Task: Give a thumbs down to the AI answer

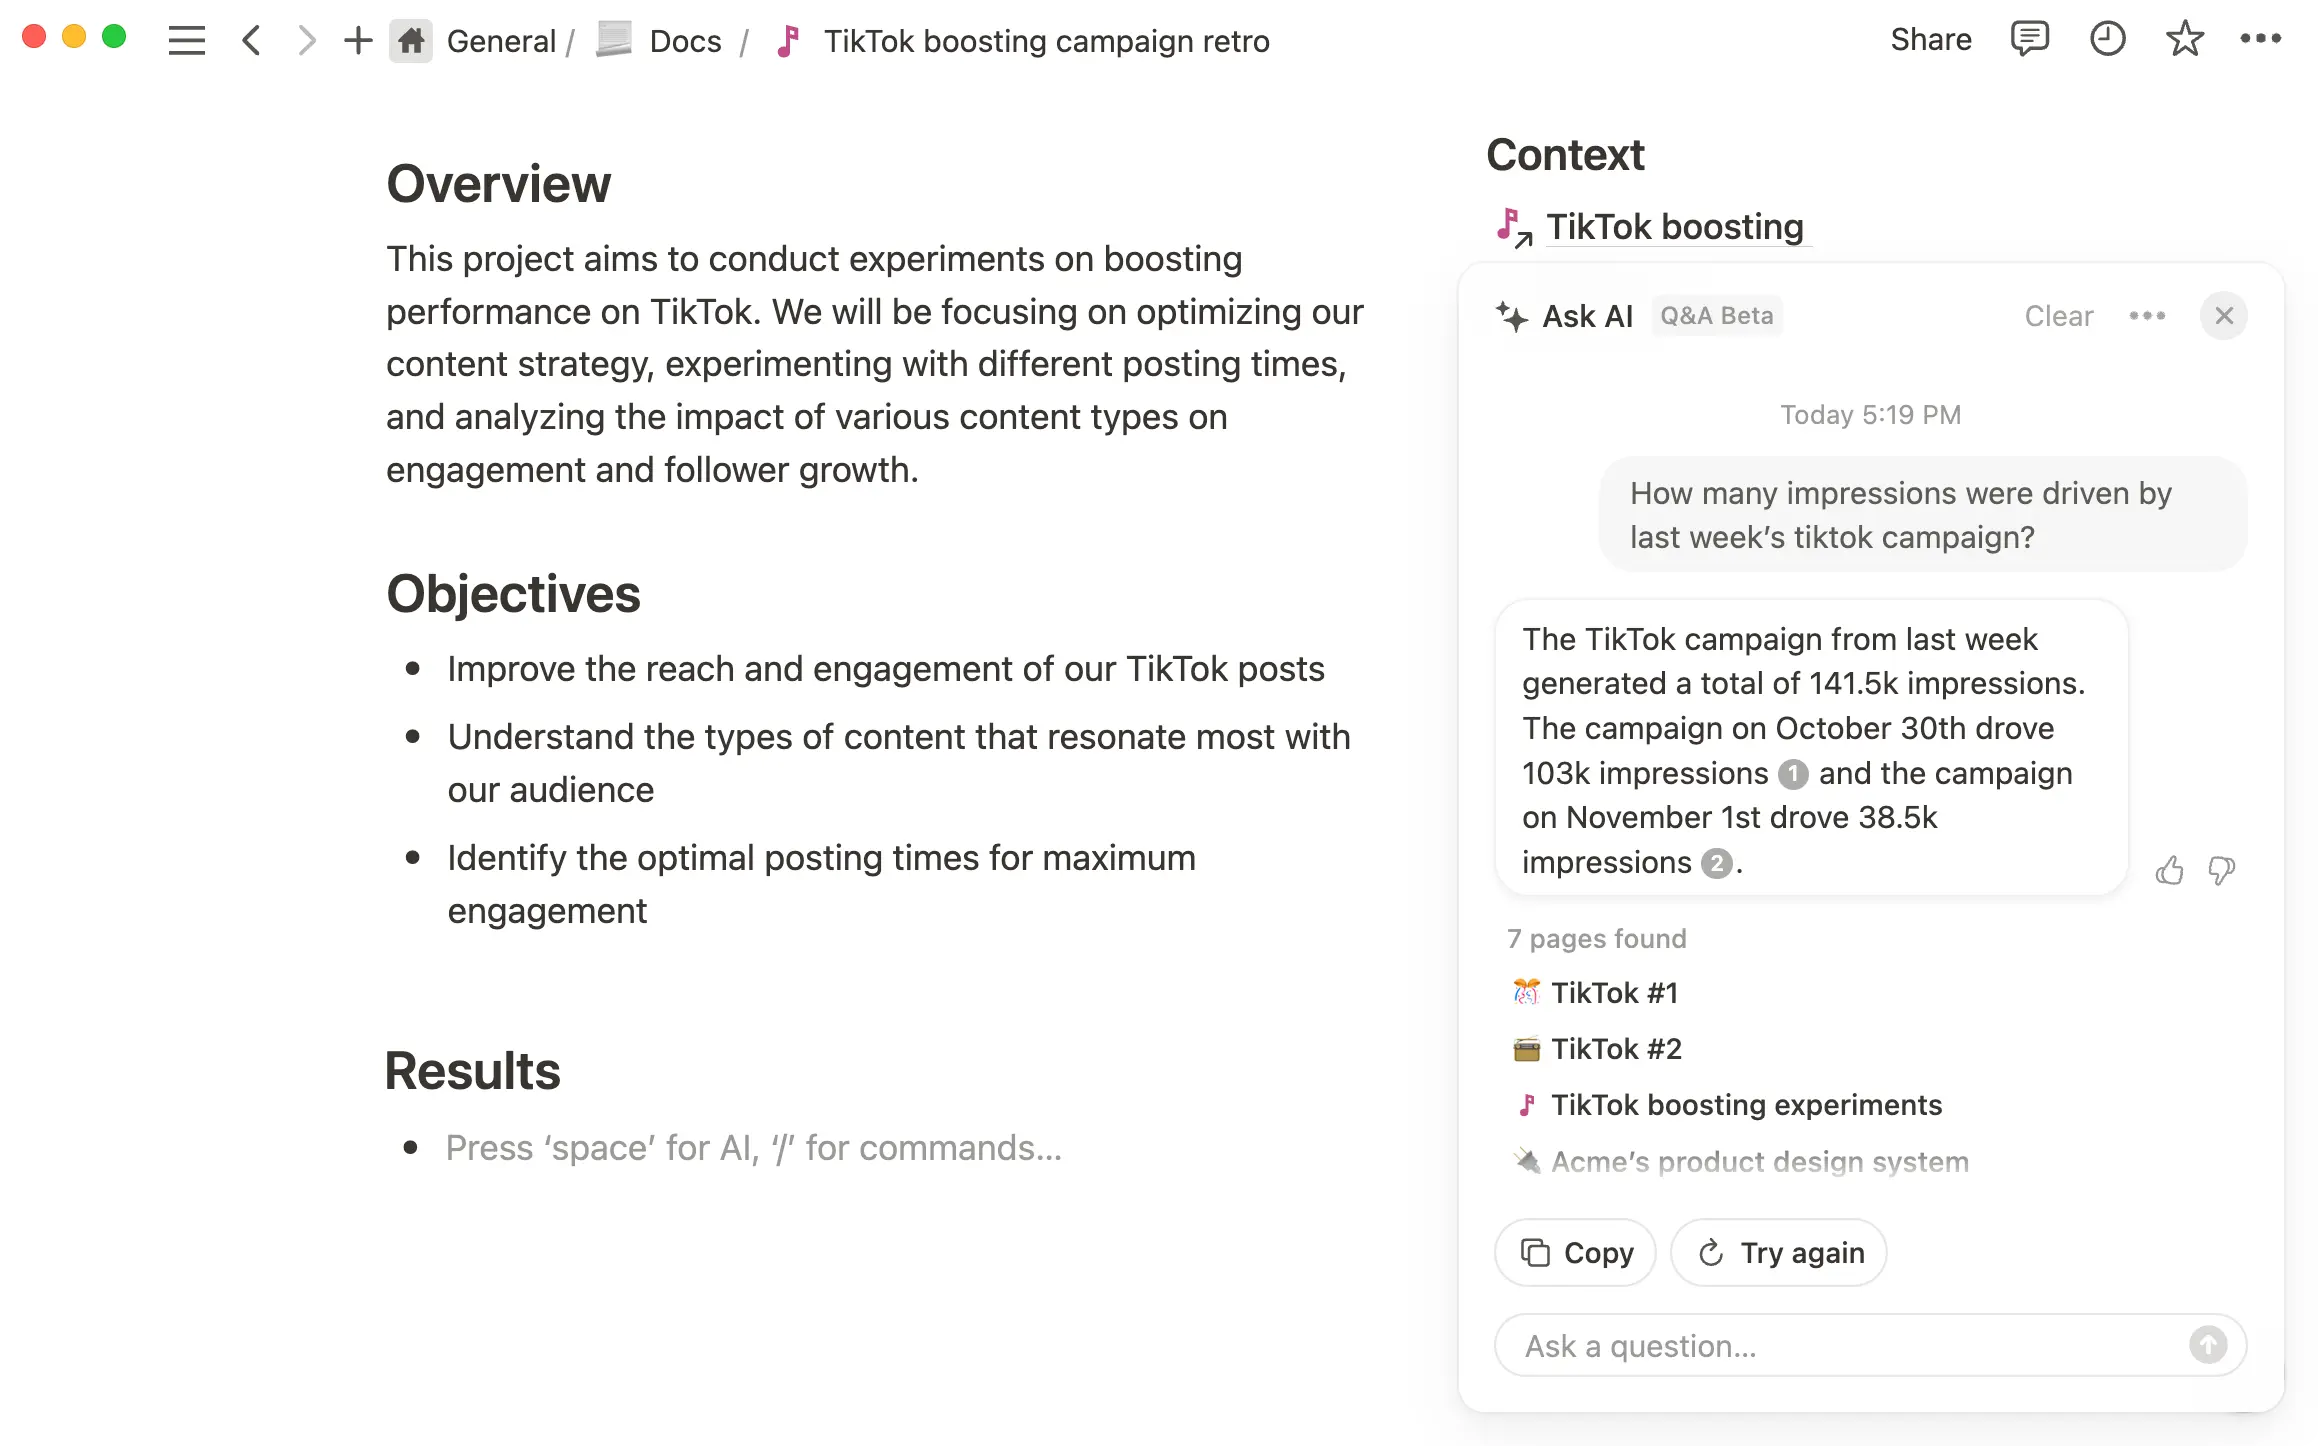Action: coord(2220,870)
